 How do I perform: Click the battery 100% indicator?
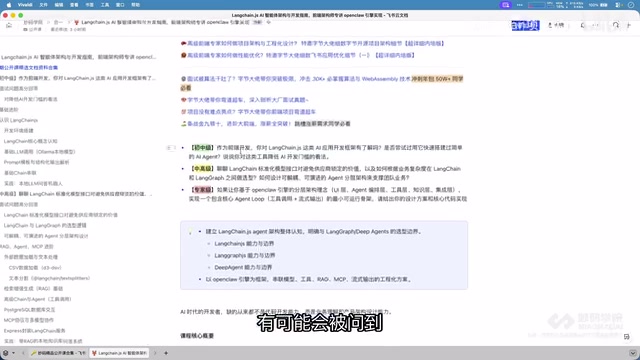click(598, 5)
